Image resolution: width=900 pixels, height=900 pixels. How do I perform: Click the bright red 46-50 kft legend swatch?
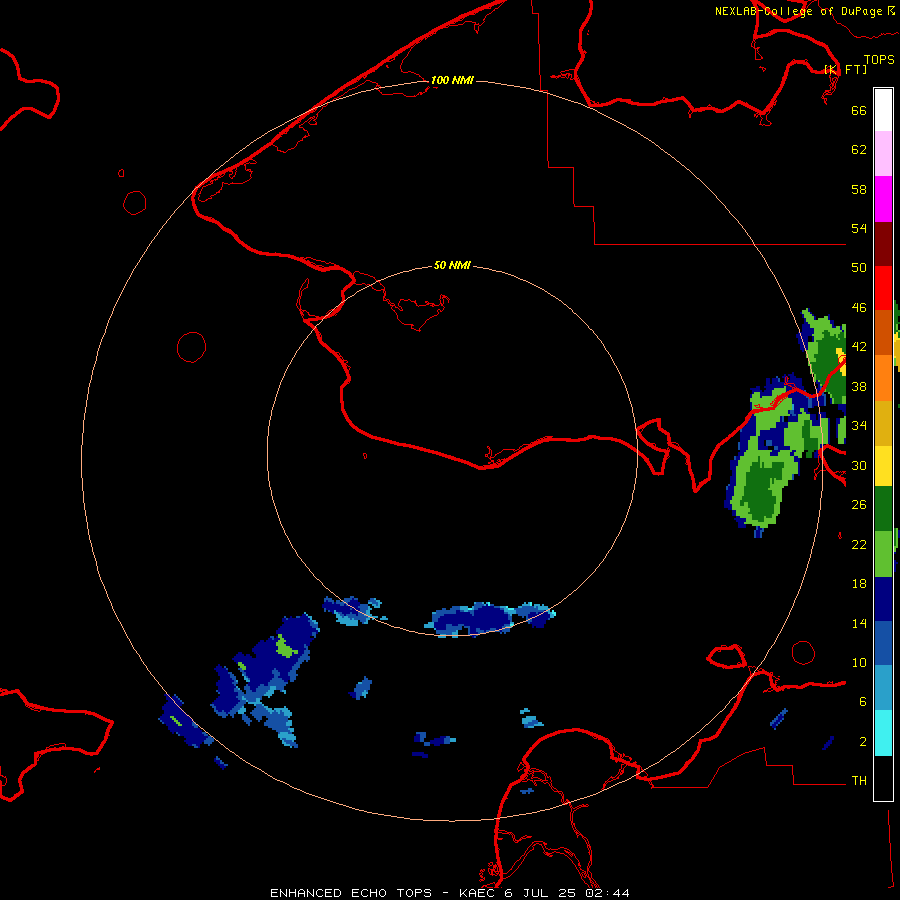pyautogui.click(x=883, y=288)
